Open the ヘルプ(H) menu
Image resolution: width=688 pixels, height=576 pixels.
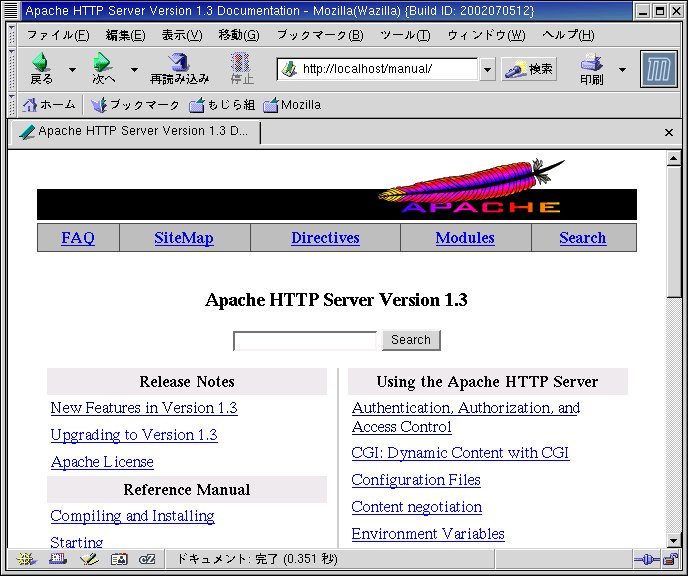pos(568,35)
